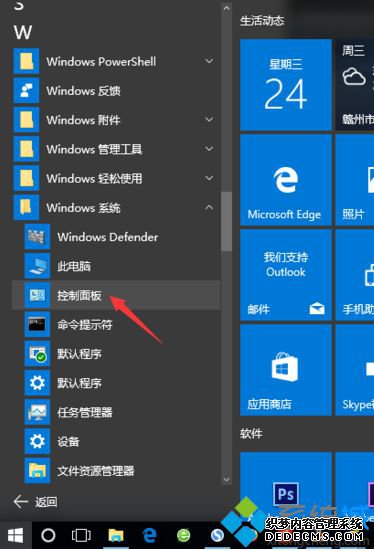The height and width of the screenshot is (551, 374).
Task: Open the 应用商店 Store tile
Action: tap(286, 370)
